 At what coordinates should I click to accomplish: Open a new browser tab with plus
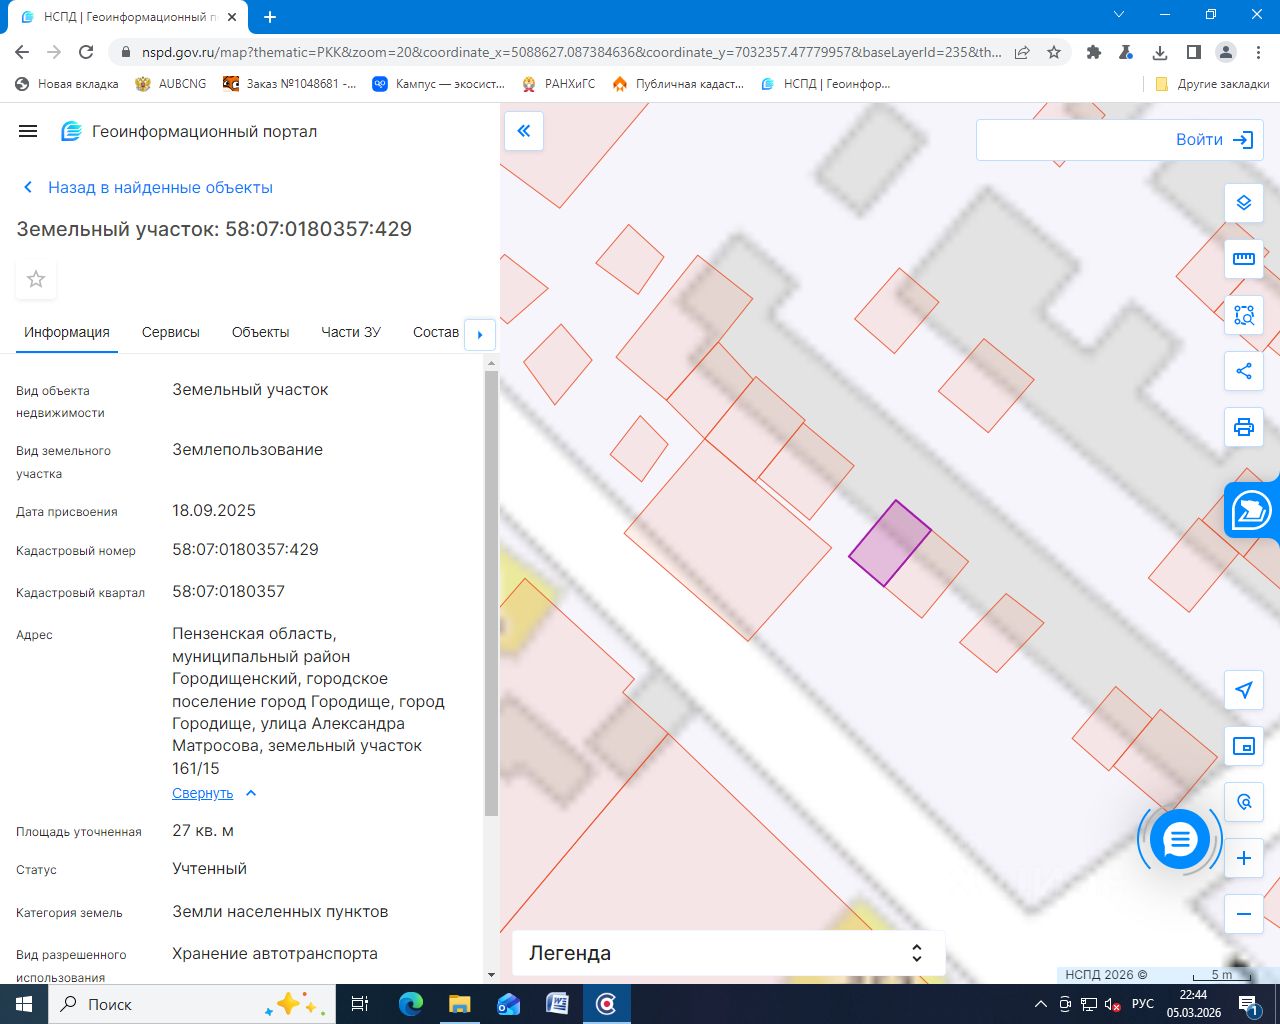[x=270, y=17]
